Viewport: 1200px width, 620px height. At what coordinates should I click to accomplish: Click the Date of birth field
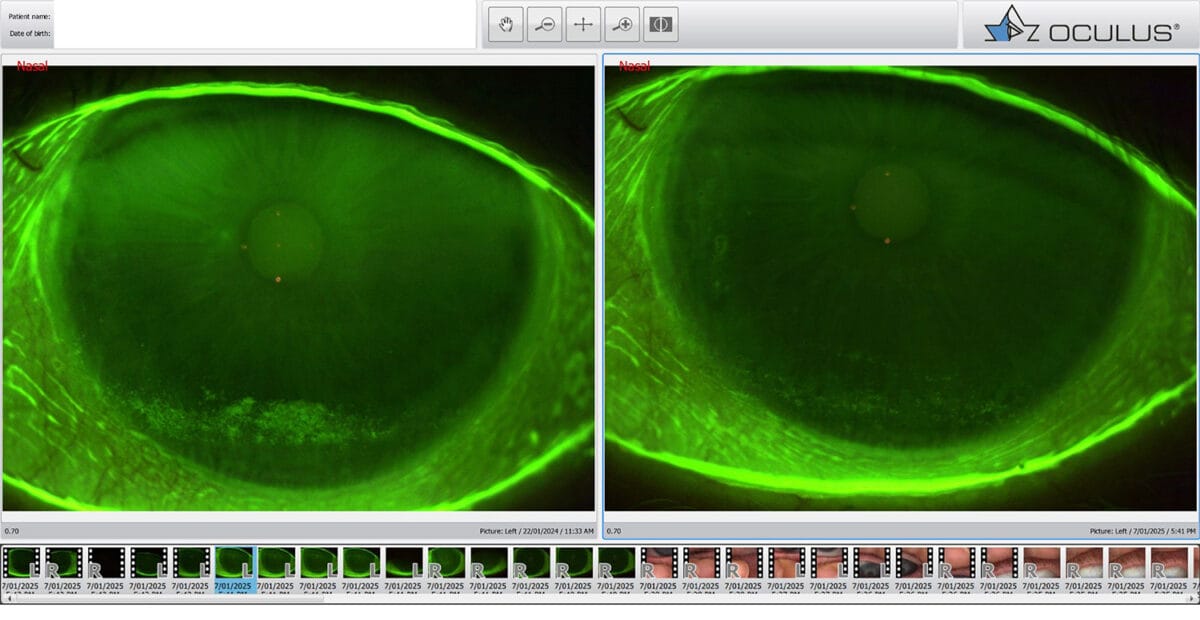click(x=264, y=33)
